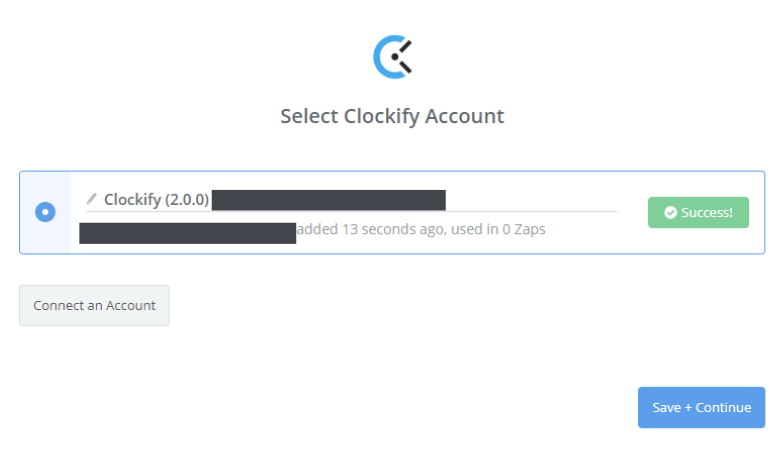The width and height of the screenshot is (780, 464).
Task: Click the "Select Clockify Account" heading
Action: pyautogui.click(x=392, y=116)
